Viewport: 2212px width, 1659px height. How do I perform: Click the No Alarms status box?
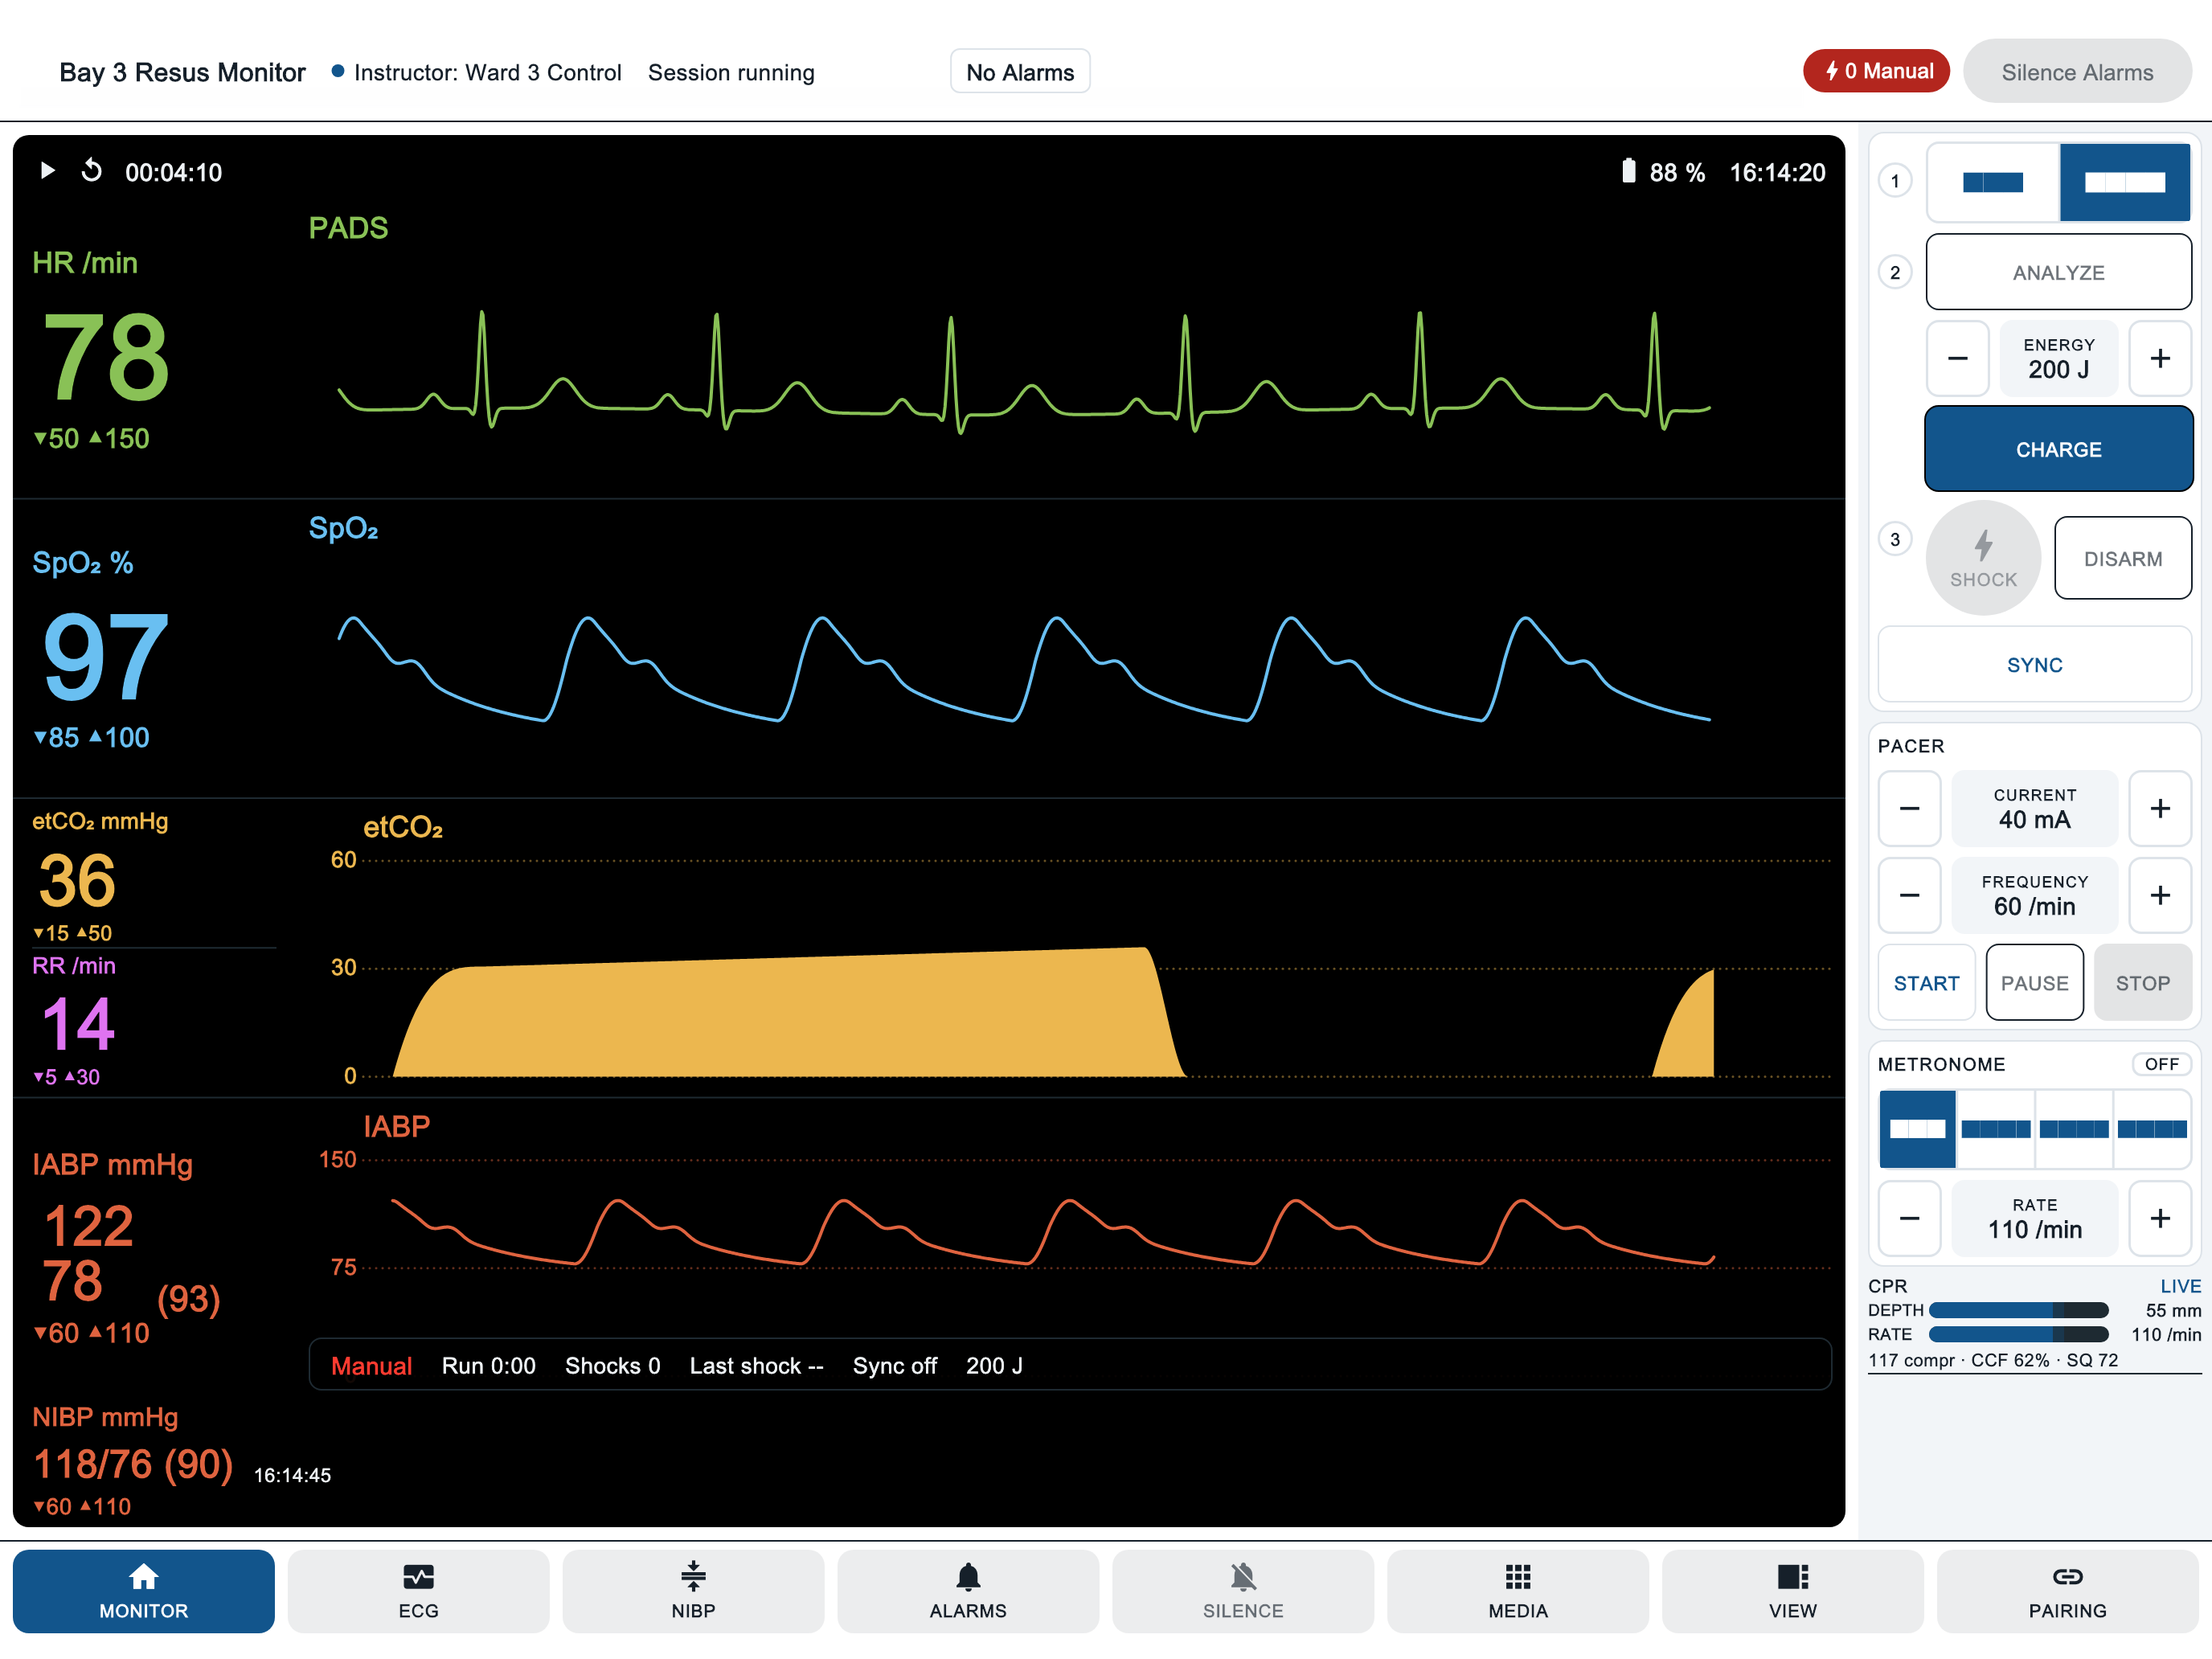pyautogui.click(x=1020, y=72)
